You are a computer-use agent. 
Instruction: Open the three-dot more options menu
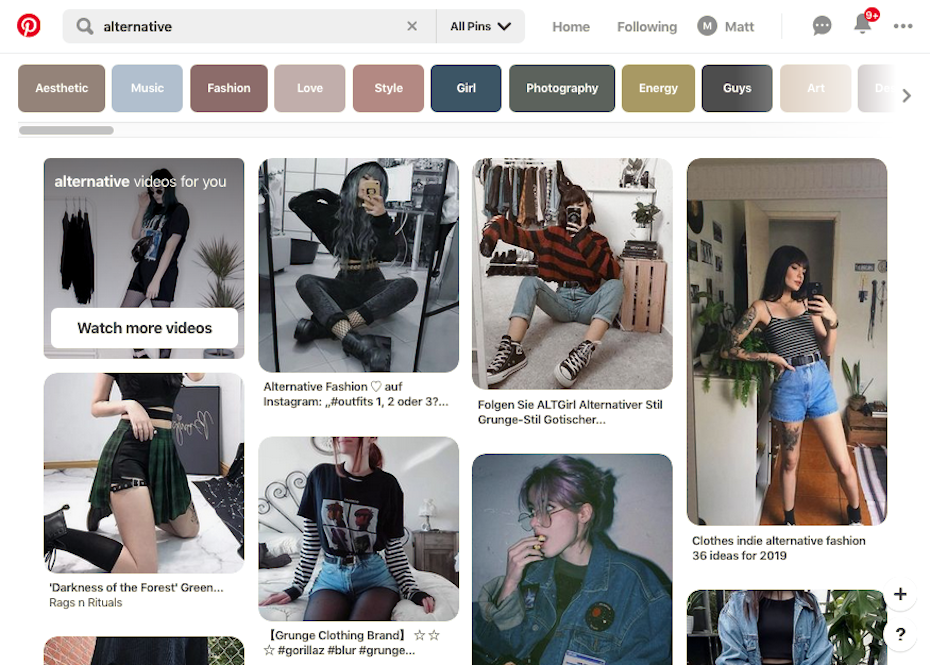(903, 26)
